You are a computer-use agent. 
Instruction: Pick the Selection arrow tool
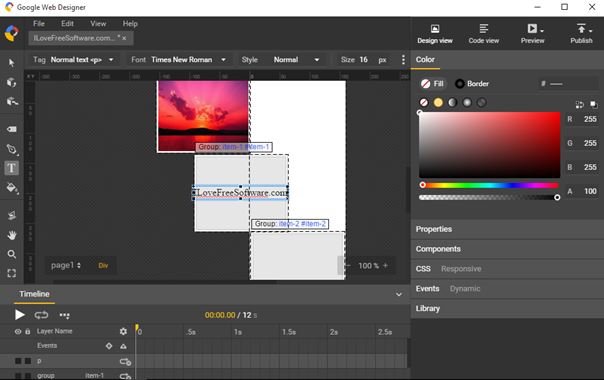11,63
